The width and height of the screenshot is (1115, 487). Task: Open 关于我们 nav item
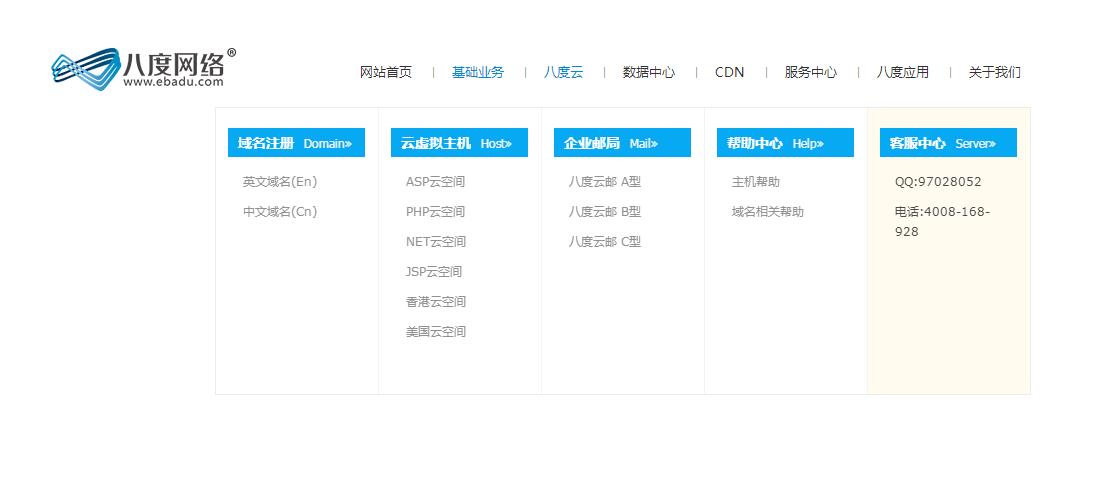click(x=994, y=72)
